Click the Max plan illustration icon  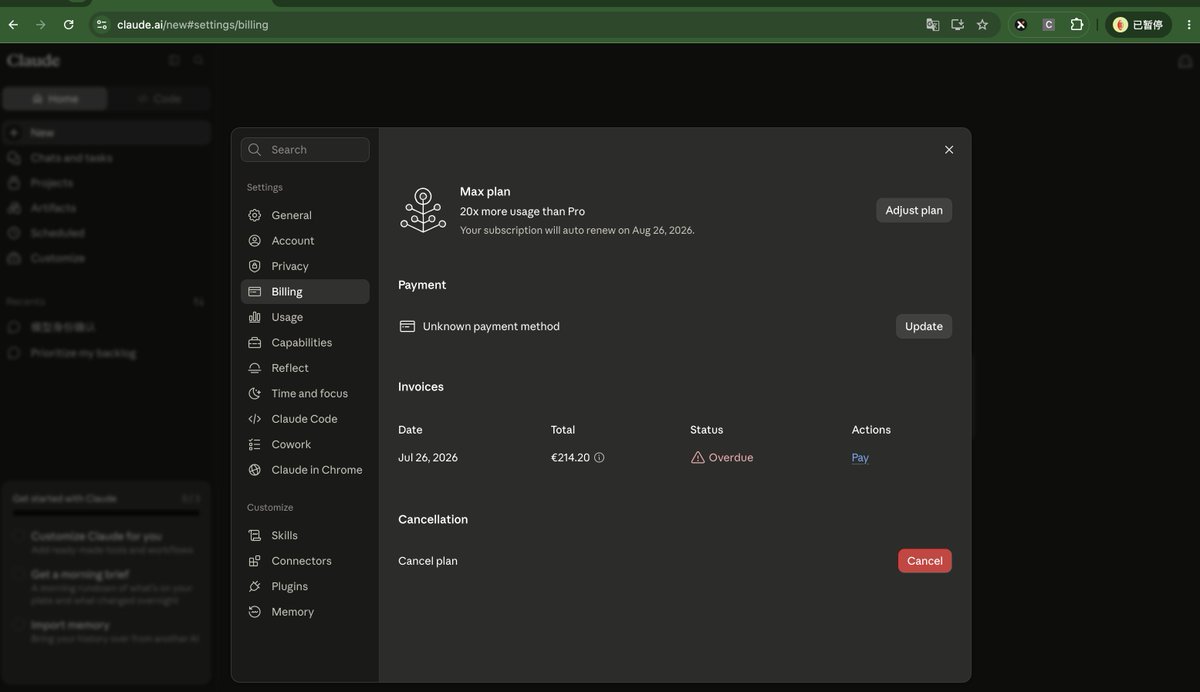pos(423,211)
